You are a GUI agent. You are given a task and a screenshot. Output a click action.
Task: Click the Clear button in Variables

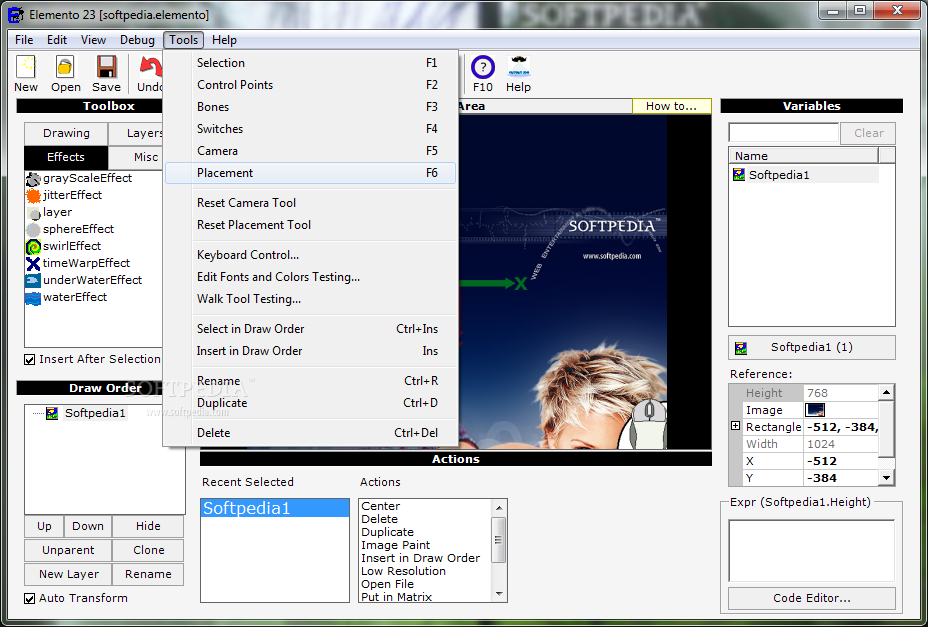click(868, 133)
